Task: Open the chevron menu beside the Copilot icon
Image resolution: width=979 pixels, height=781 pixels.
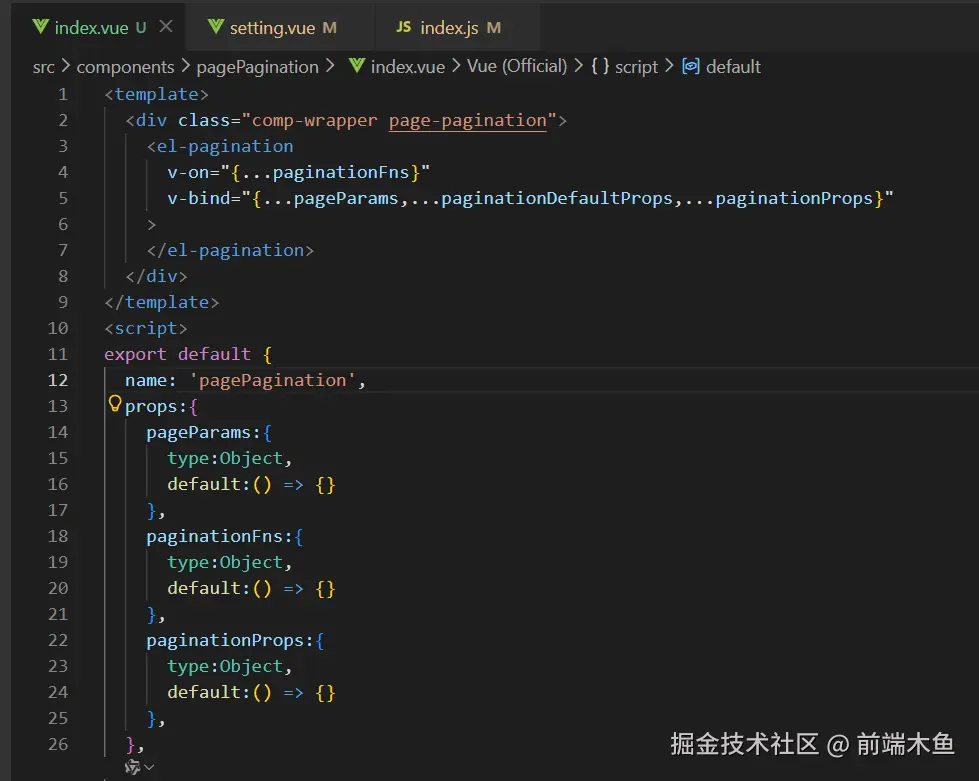Action: click(149, 767)
